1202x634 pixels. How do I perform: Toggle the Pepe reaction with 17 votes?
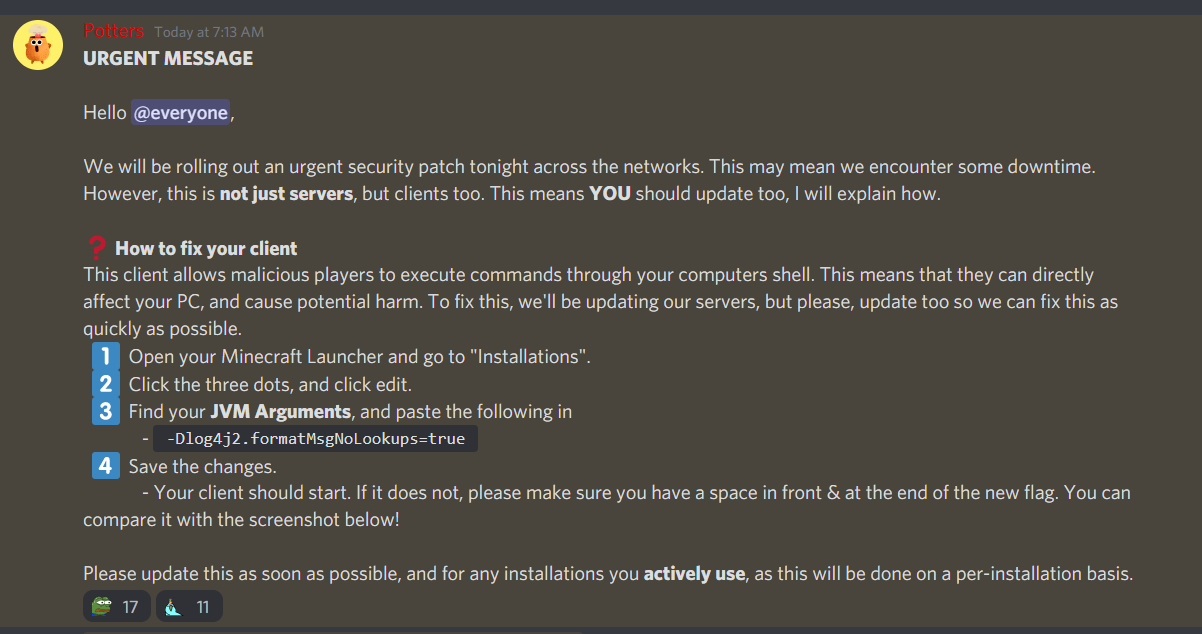(116, 605)
